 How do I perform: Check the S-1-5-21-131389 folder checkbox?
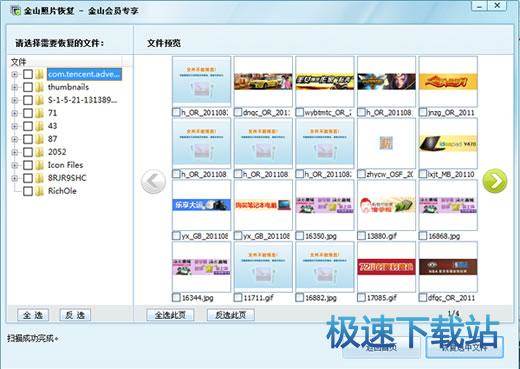[28, 100]
